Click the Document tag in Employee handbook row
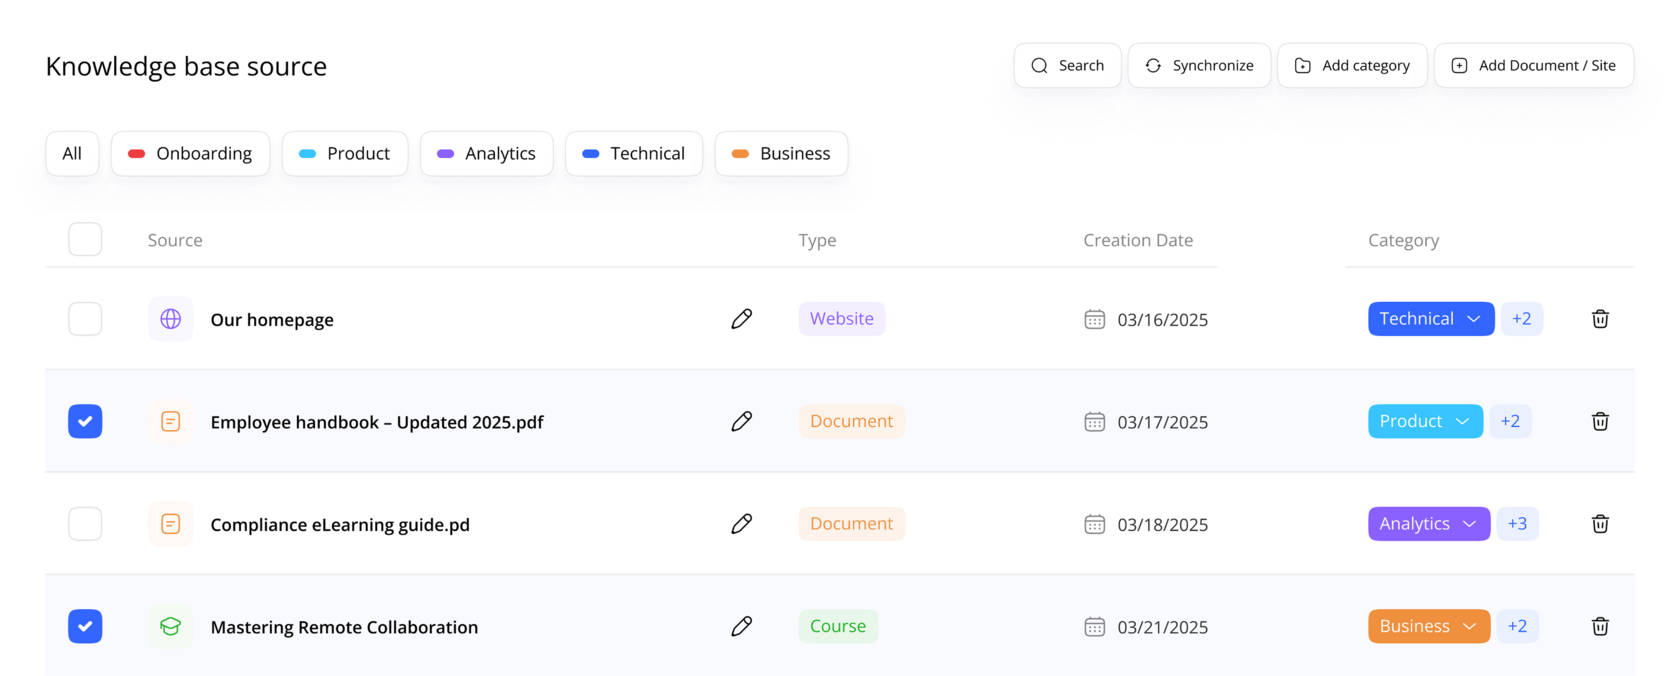 tap(852, 421)
